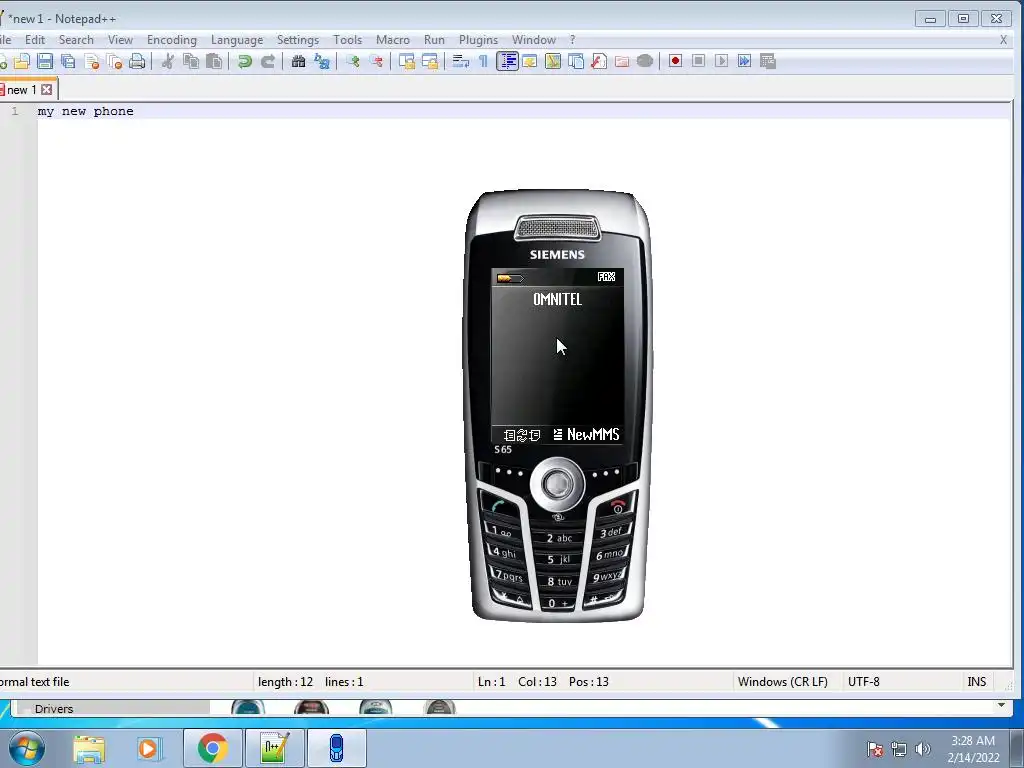Open Windows Media Player taskbar icon
The image size is (1024, 768).
148,748
